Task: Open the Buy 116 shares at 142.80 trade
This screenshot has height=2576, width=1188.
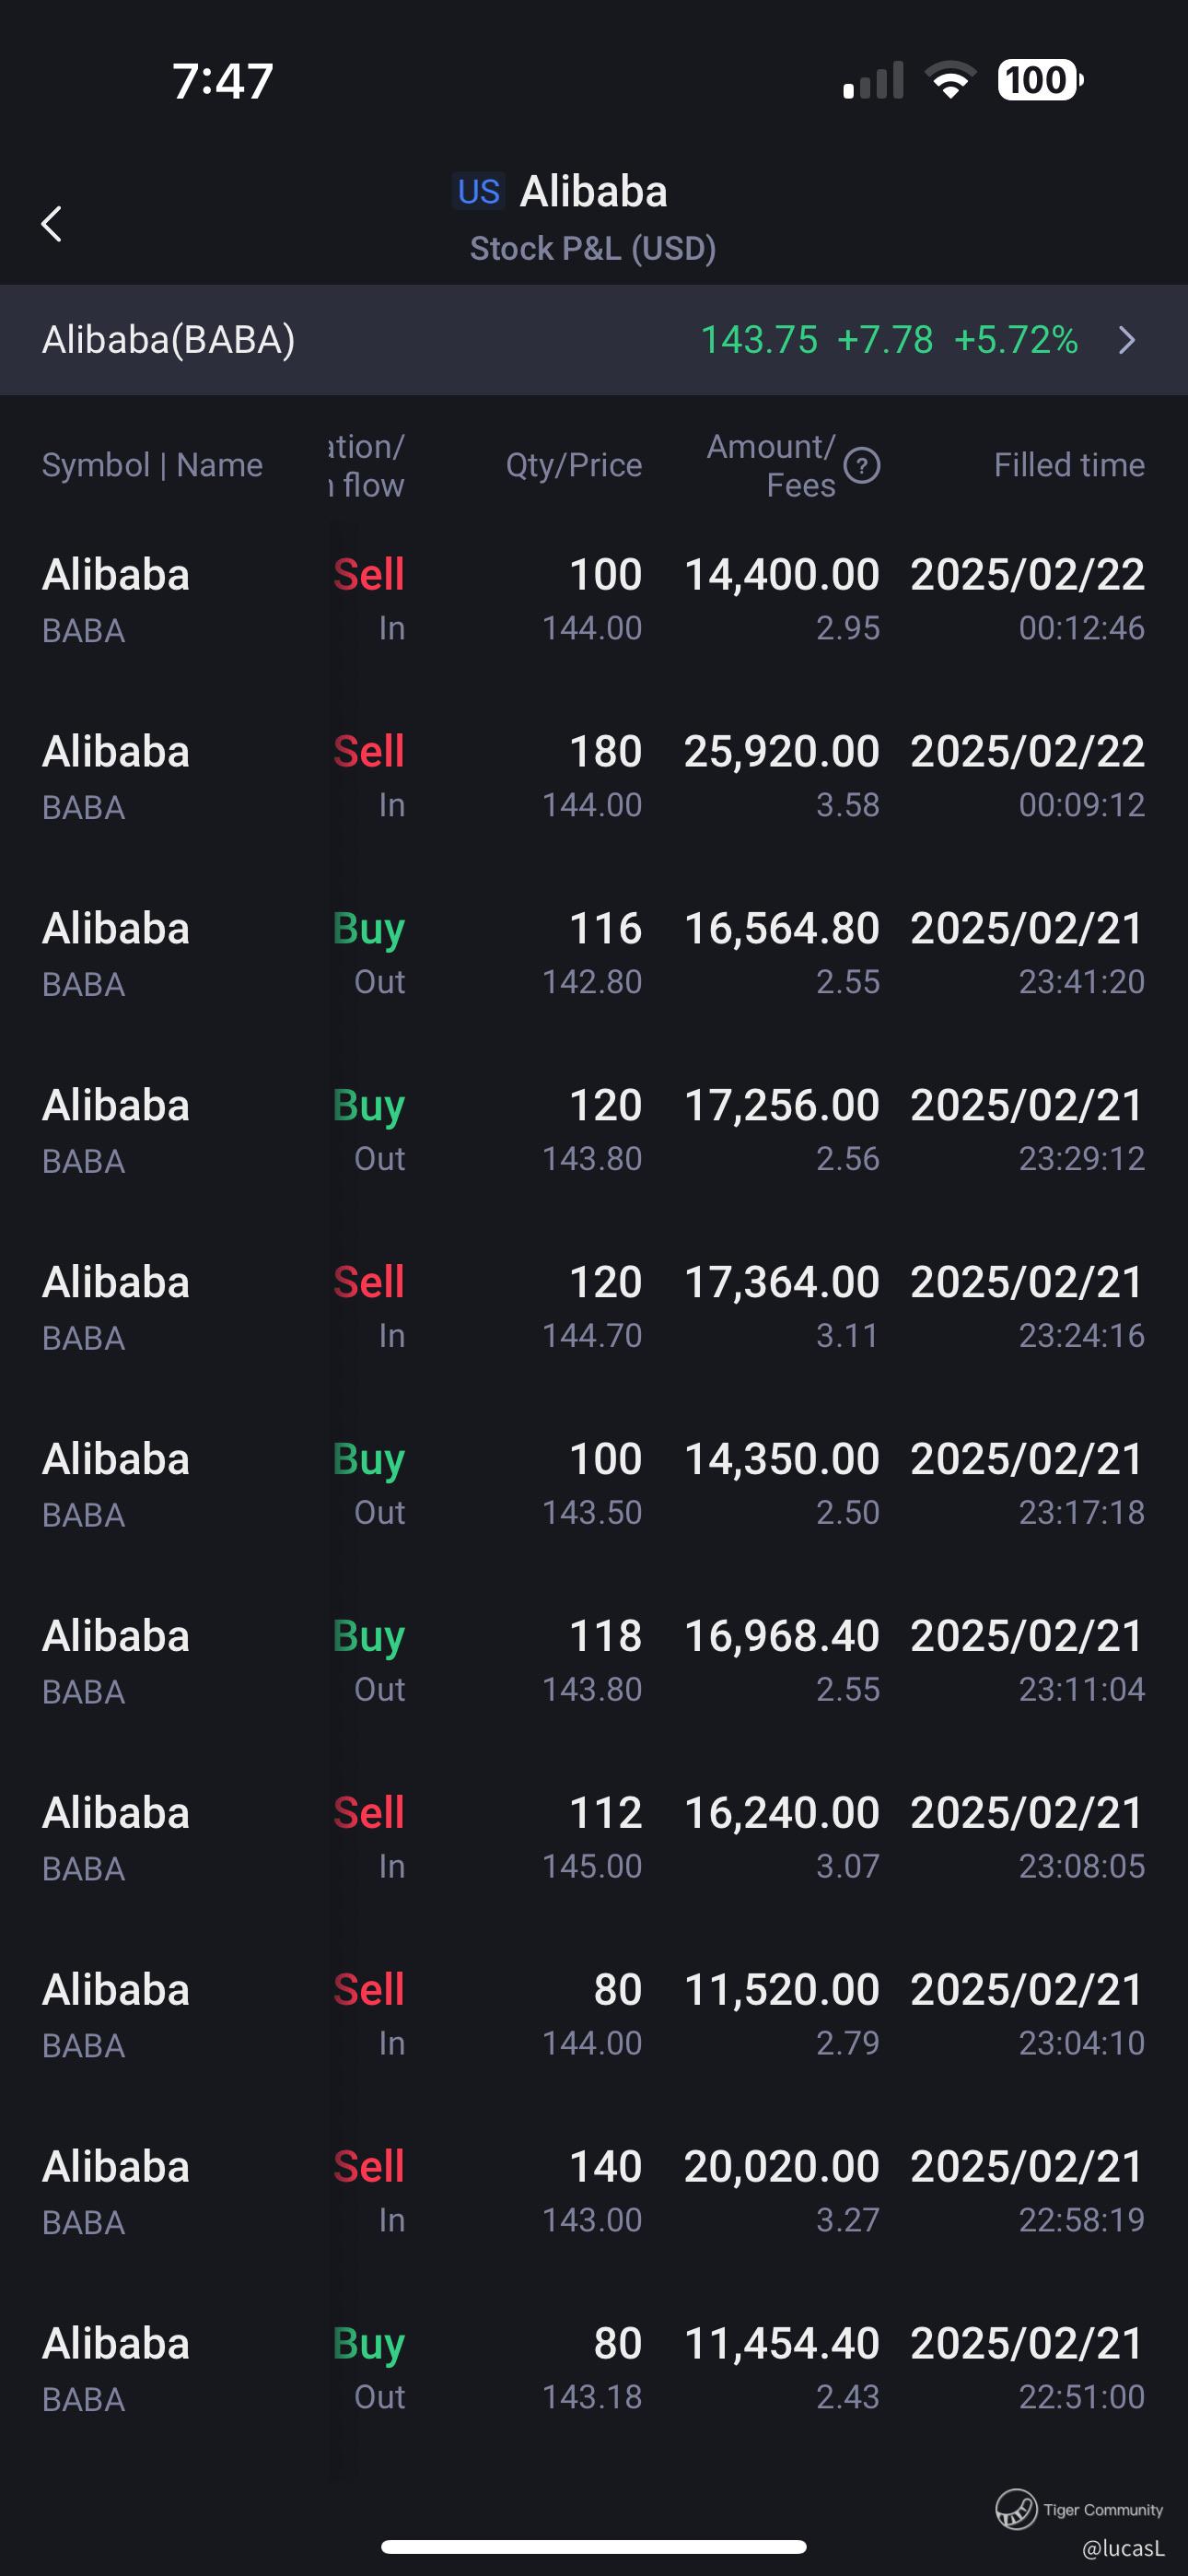Action: [594, 954]
